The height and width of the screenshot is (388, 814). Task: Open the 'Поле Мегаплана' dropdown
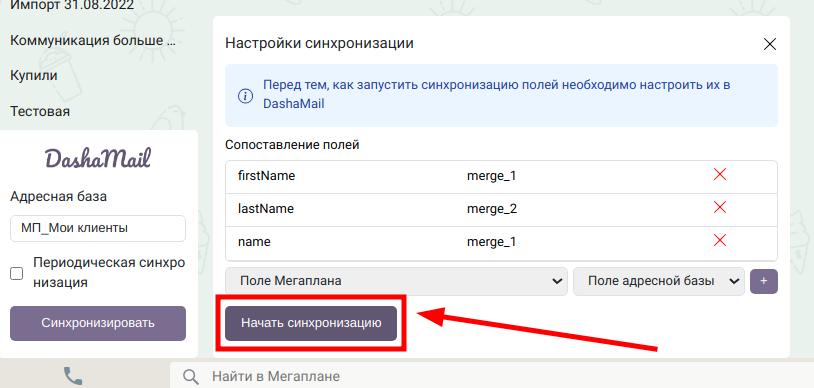(x=396, y=281)
